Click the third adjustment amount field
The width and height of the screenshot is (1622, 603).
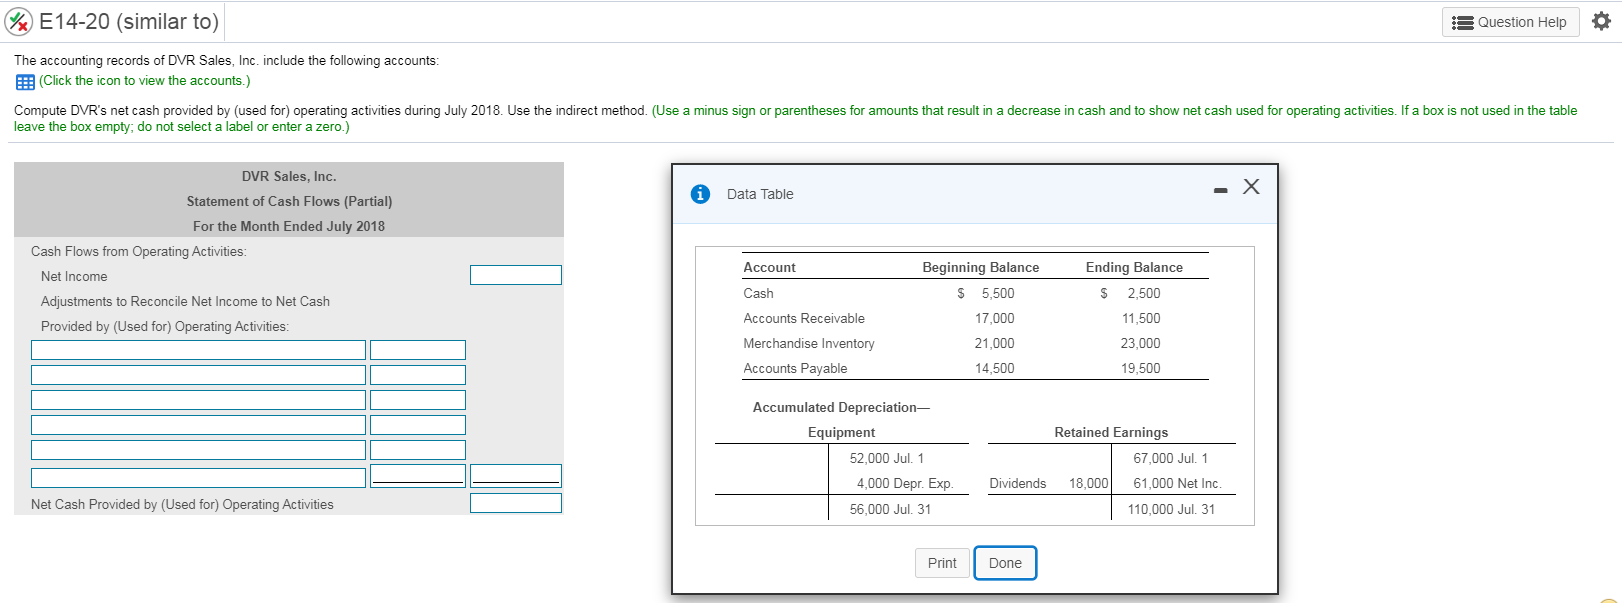pos(418,400)
